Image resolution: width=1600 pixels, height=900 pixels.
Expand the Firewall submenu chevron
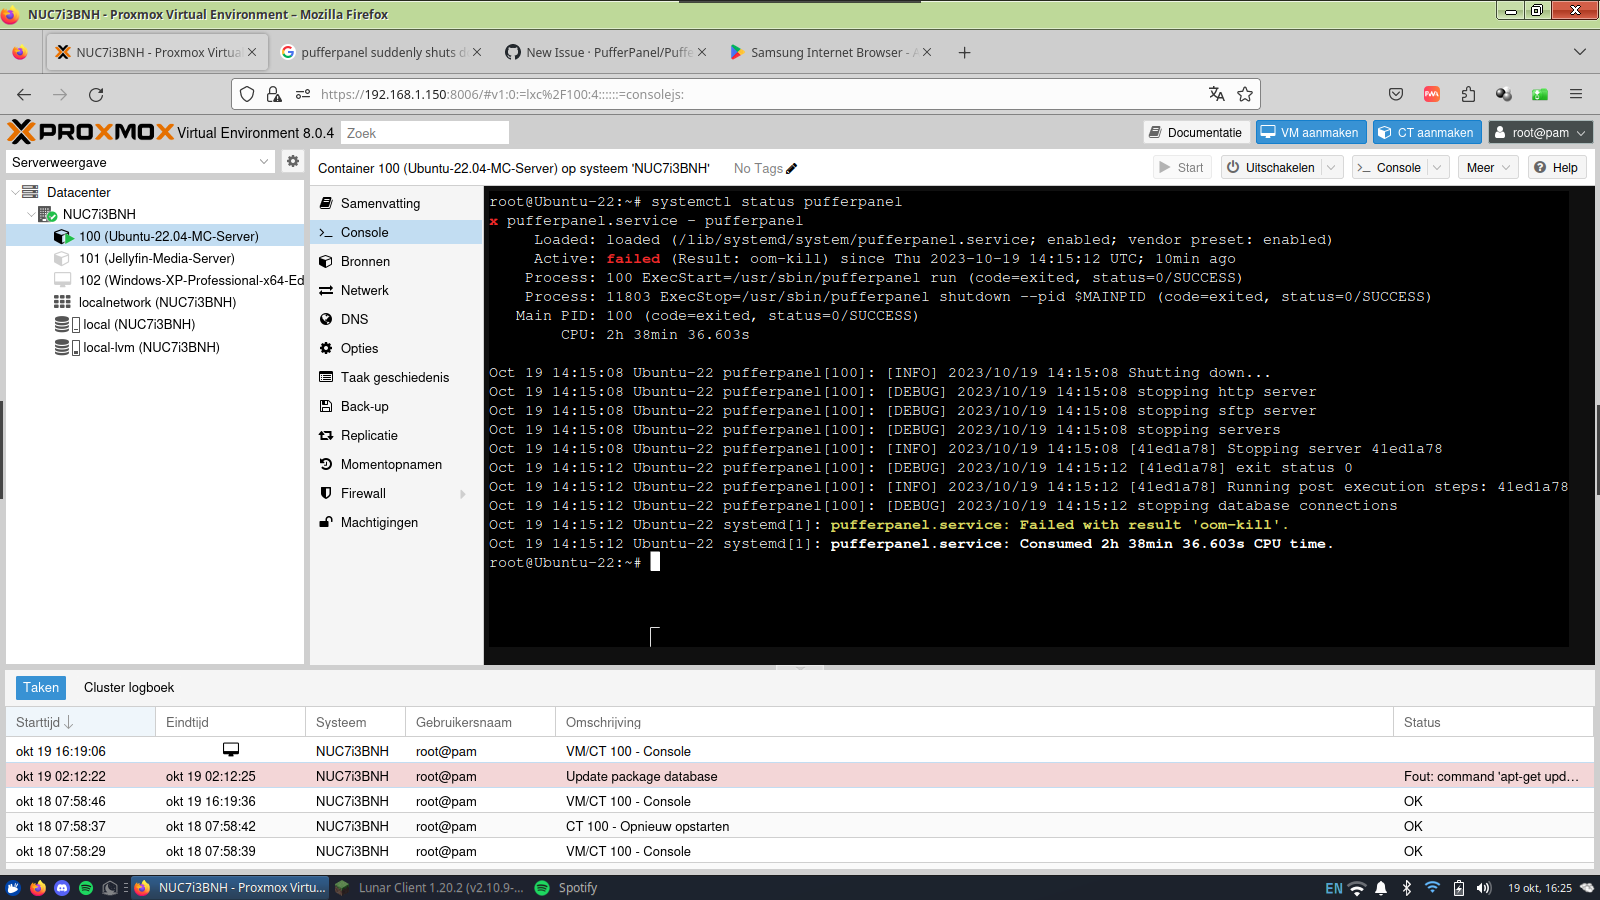(x=461, y=493)
